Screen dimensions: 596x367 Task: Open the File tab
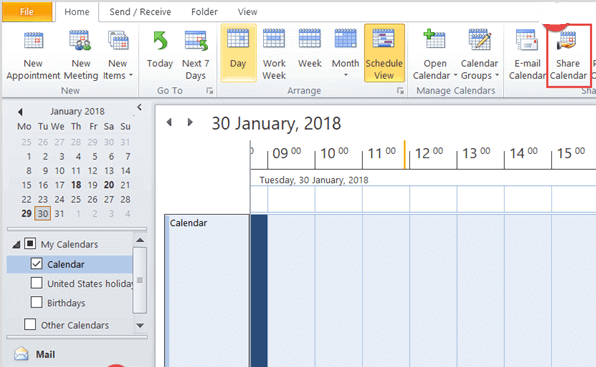[x=27, y=12]
